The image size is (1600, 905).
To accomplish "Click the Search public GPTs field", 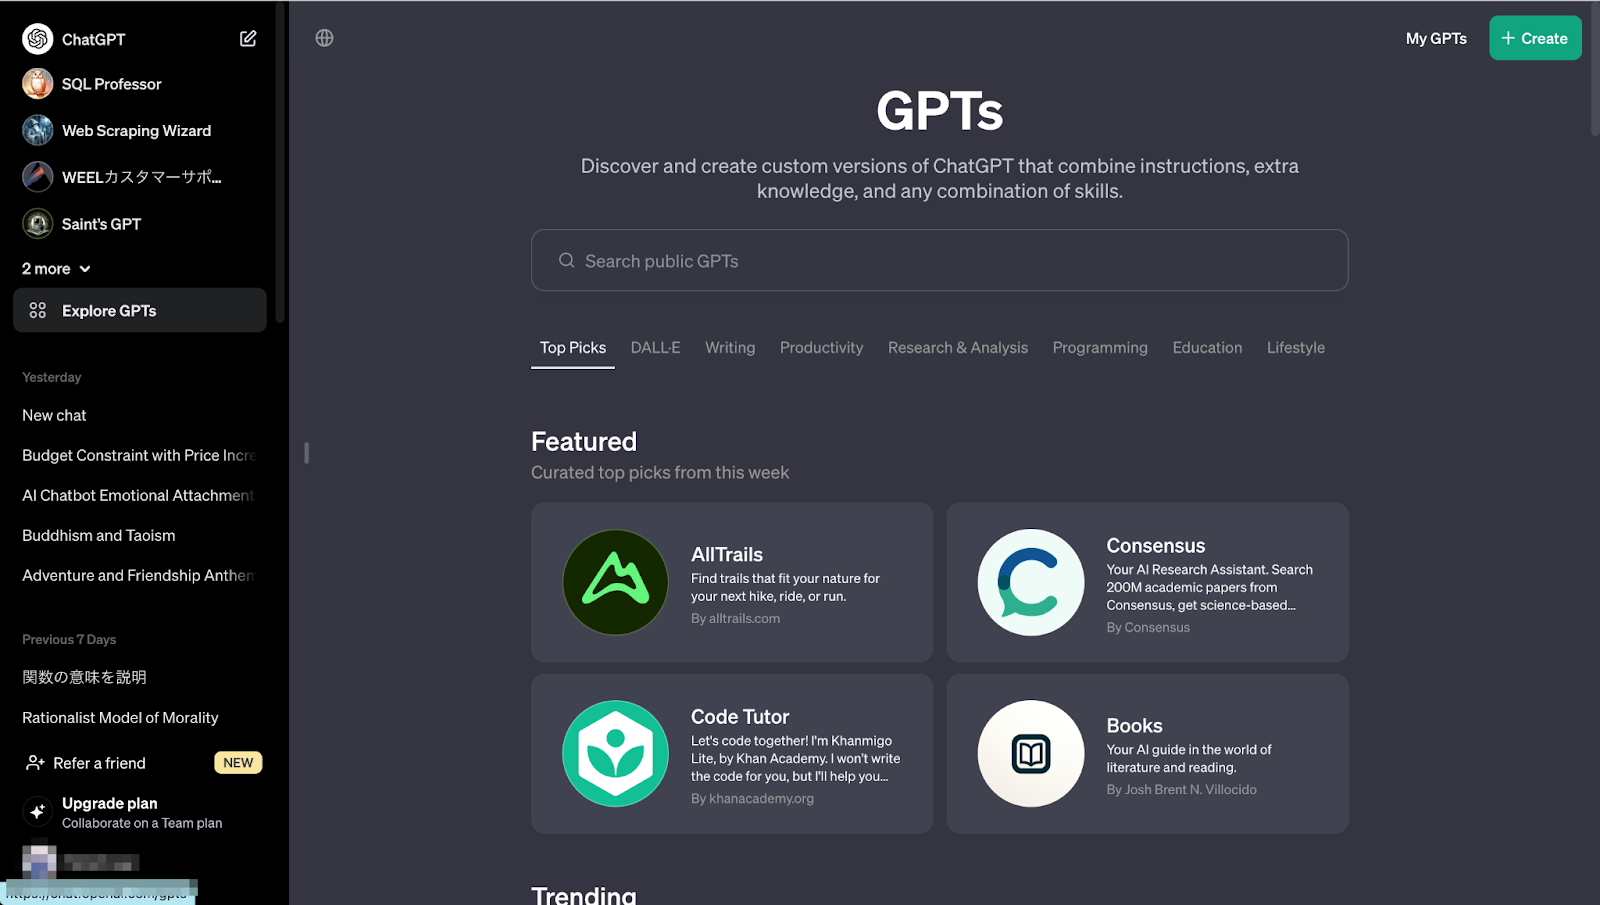I will tap(939, 260).
